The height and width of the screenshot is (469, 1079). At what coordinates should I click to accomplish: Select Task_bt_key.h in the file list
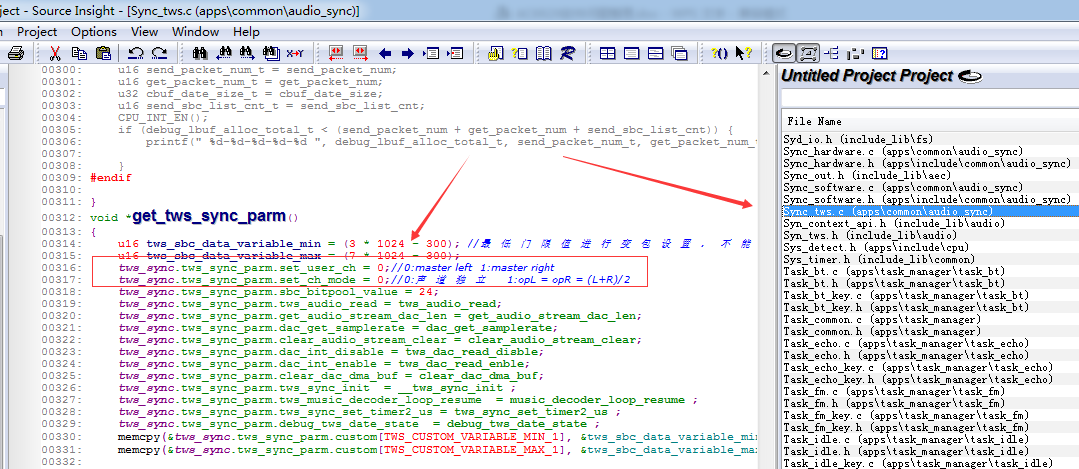pyautogui.click(x=906, y=307)
